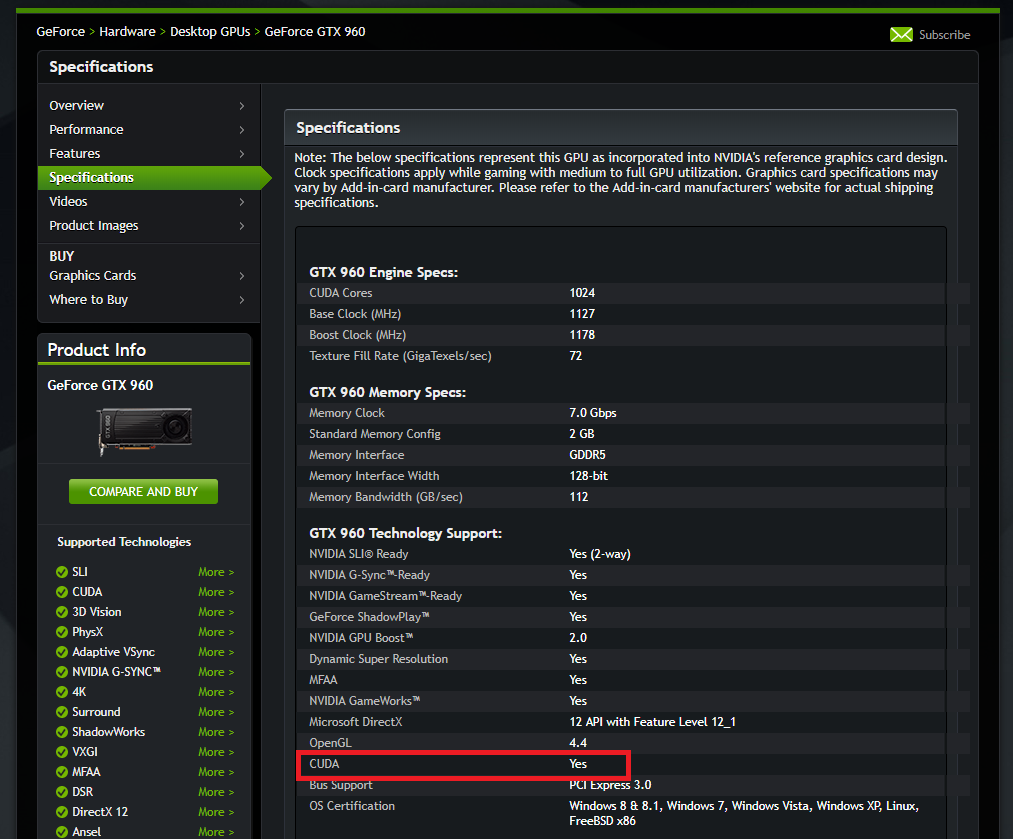1013x839 pixels.
Task: Click the green checkmark beside DirectX 12
Action: coord(62,812)
